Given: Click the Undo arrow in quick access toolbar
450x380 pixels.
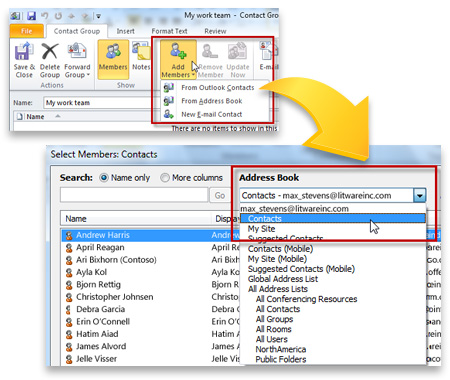Looking at the screenshot, I should (45, 16).
